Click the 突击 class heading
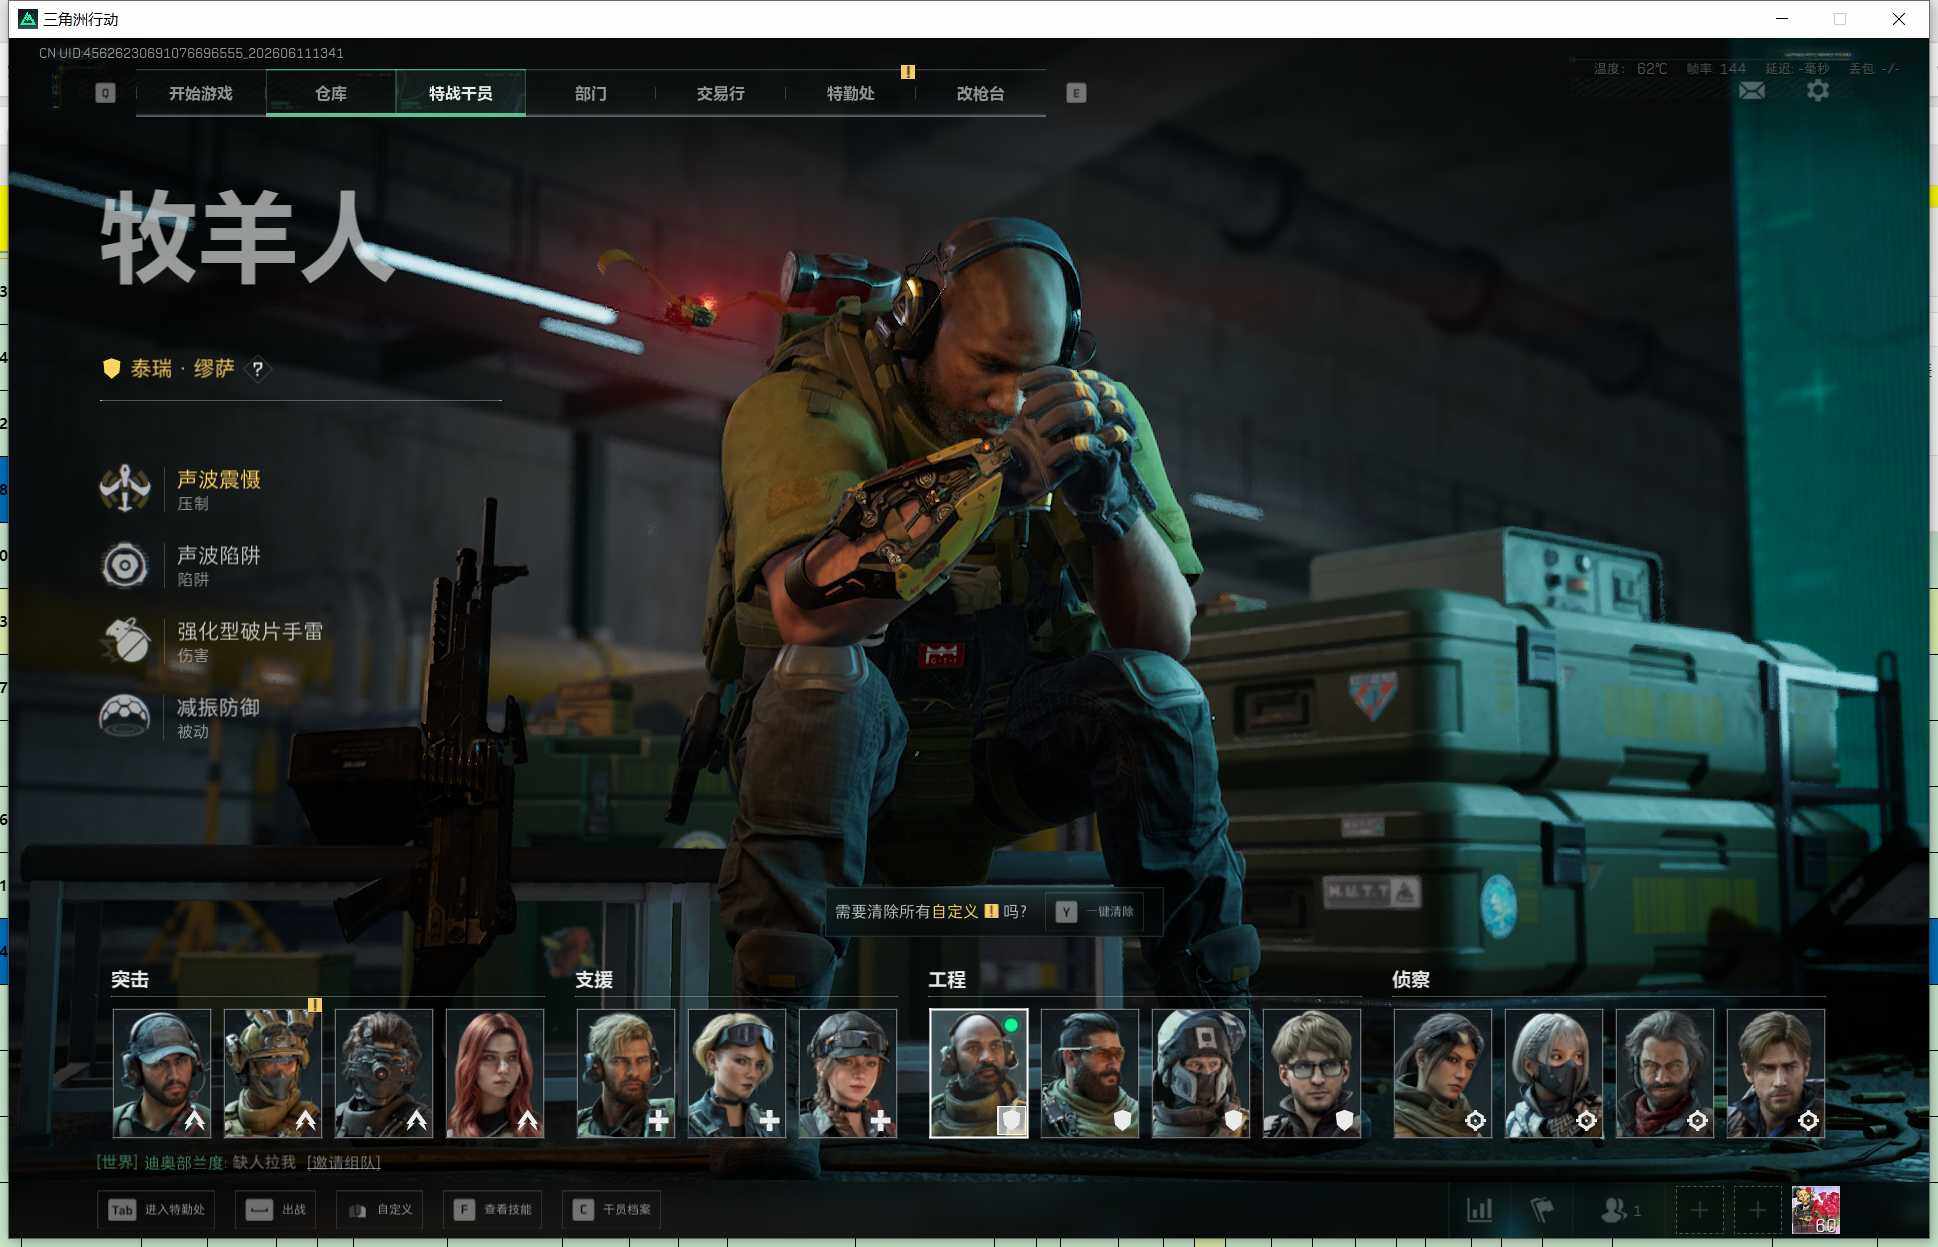This screenshot has width=1938, height=1247. (x=130, y=980)
